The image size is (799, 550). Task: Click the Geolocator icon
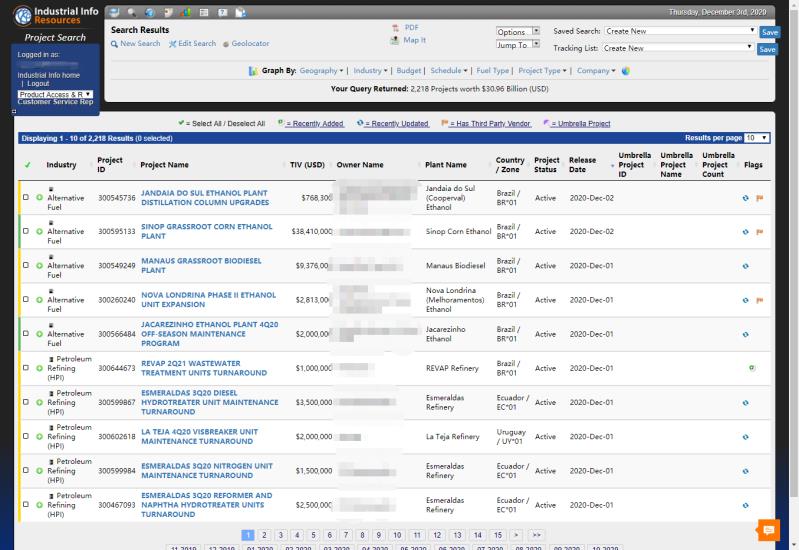[x=226, y=44]
